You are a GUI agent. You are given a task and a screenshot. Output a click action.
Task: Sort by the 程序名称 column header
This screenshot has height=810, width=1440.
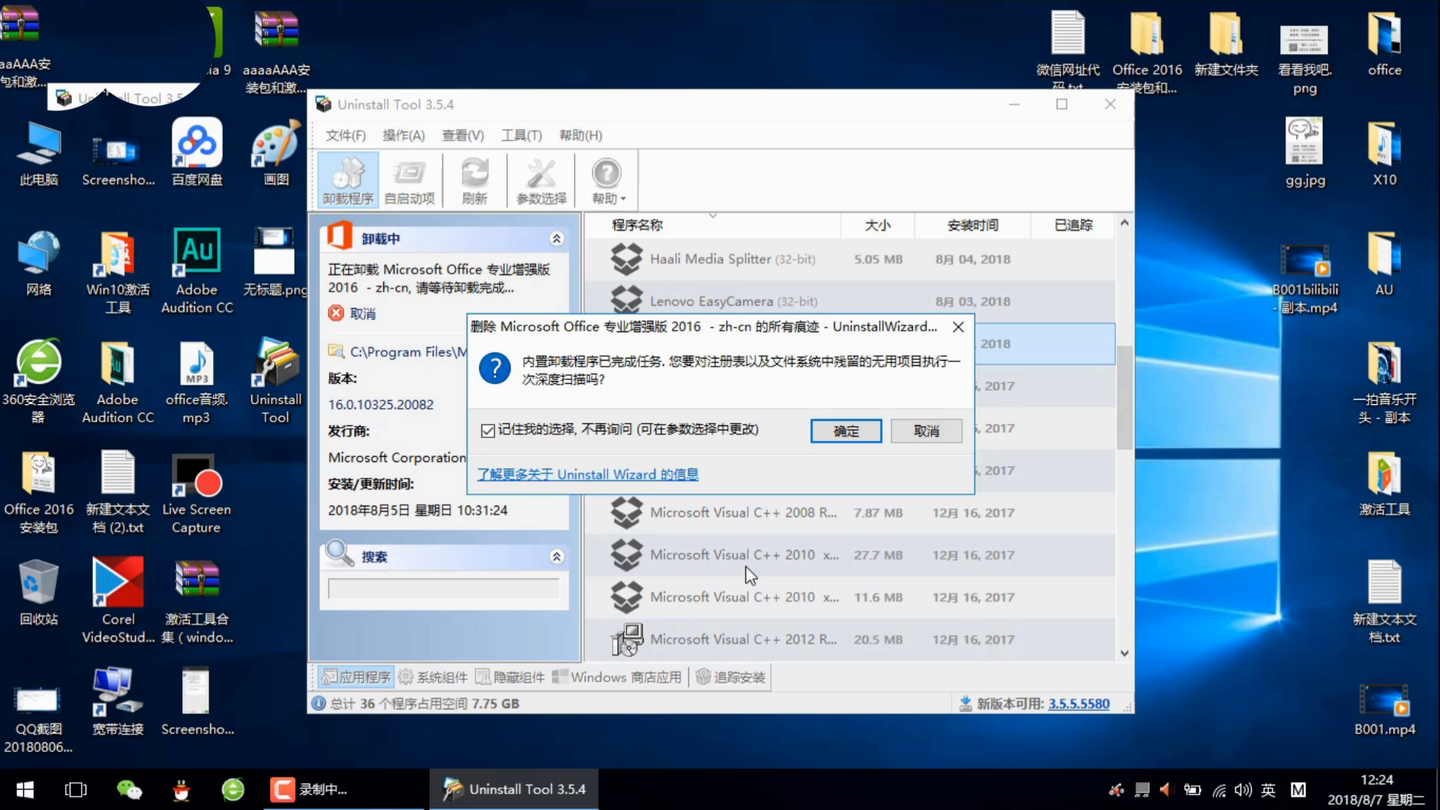pyautogui.click(x=712, y=225)
